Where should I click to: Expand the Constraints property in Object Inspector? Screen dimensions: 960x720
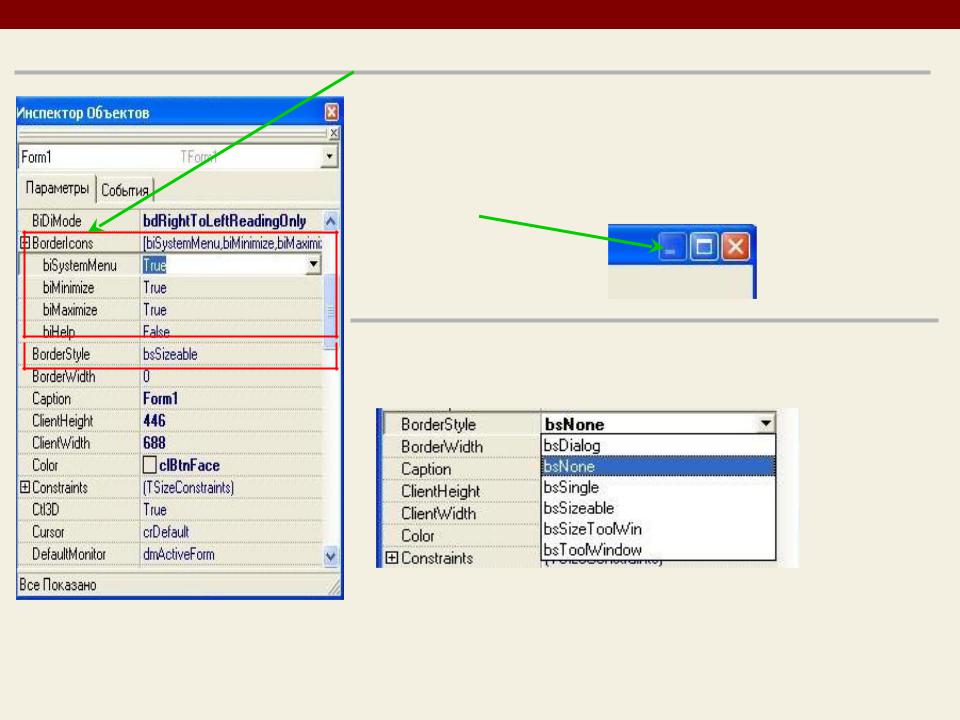pos(25,487)
